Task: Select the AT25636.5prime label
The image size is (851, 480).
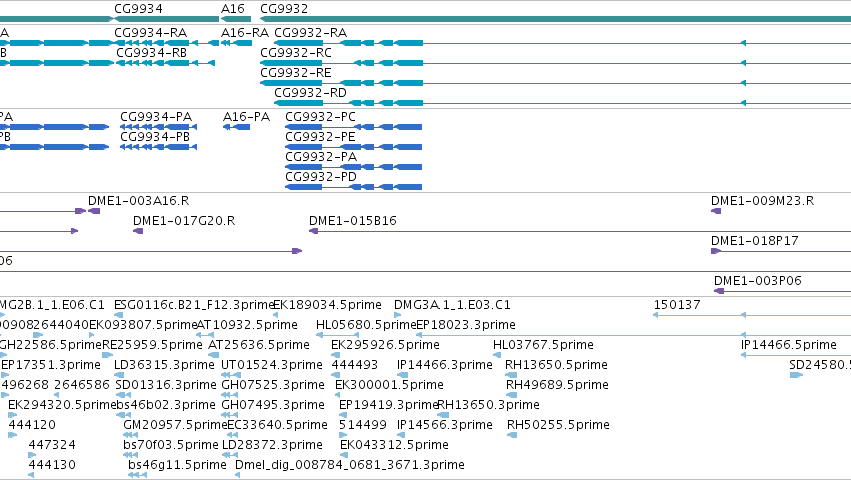Action: tap(259, 345)
